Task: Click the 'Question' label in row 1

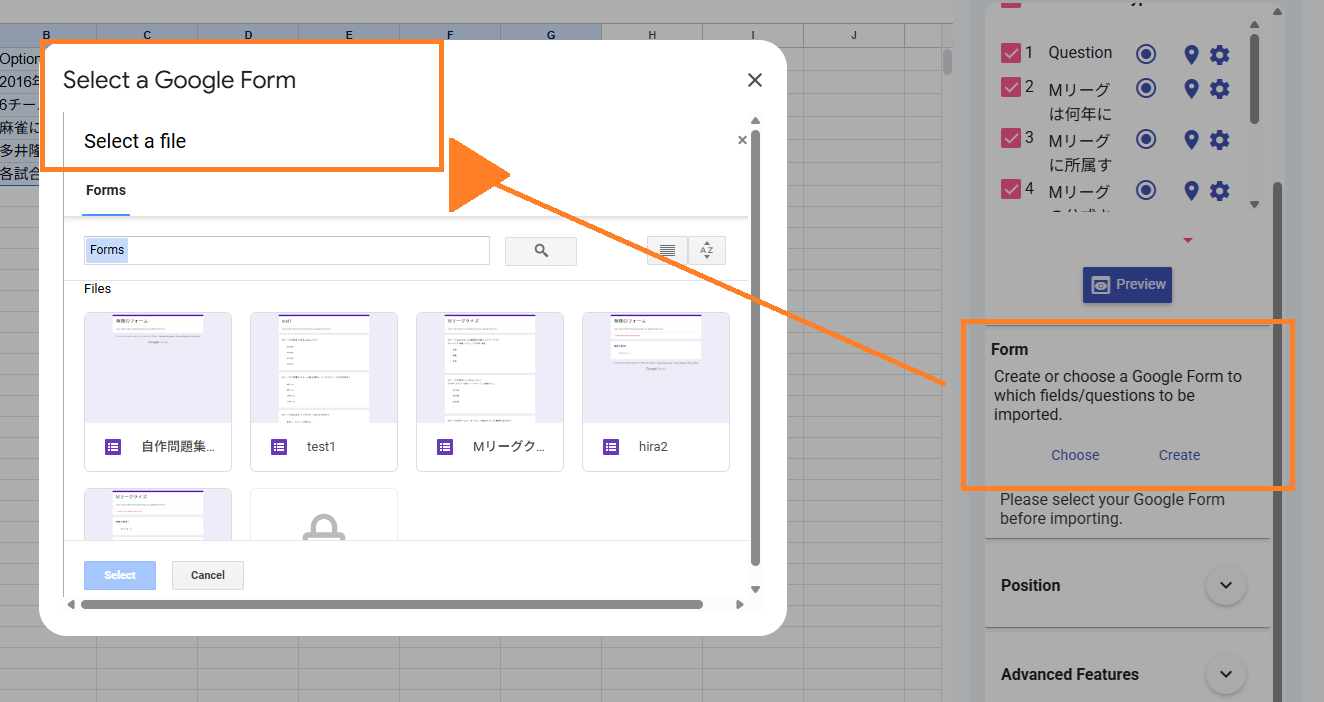Action: pos(1080,53)
